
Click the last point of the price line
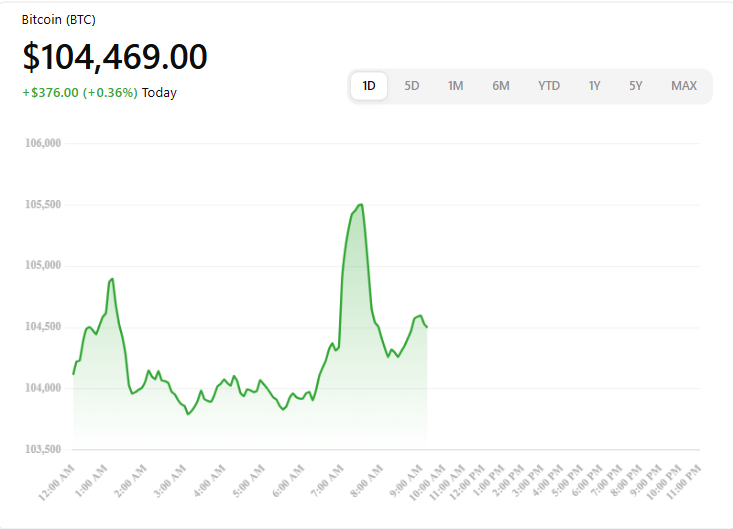click(427, 327)
